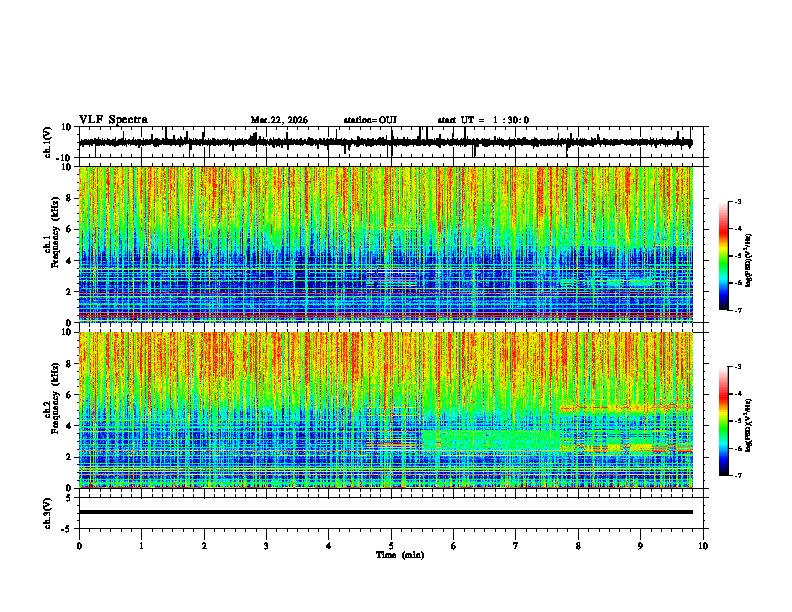Click the "start UT = 1 :30: 0" text

click(483, 120)
